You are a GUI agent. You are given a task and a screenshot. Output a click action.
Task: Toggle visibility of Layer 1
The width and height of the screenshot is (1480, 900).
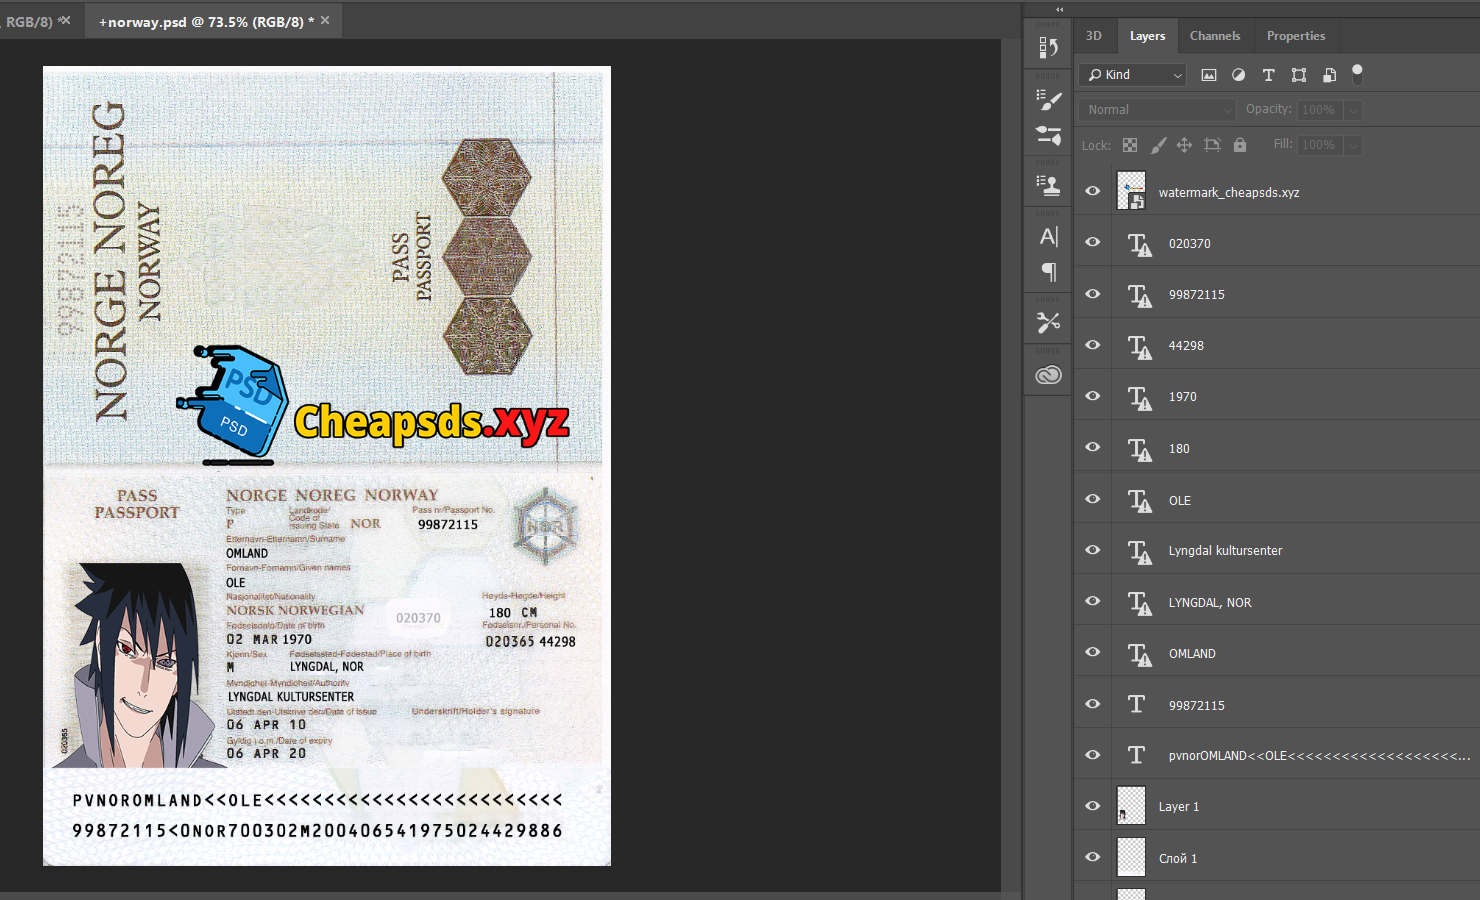[1093, 806]
